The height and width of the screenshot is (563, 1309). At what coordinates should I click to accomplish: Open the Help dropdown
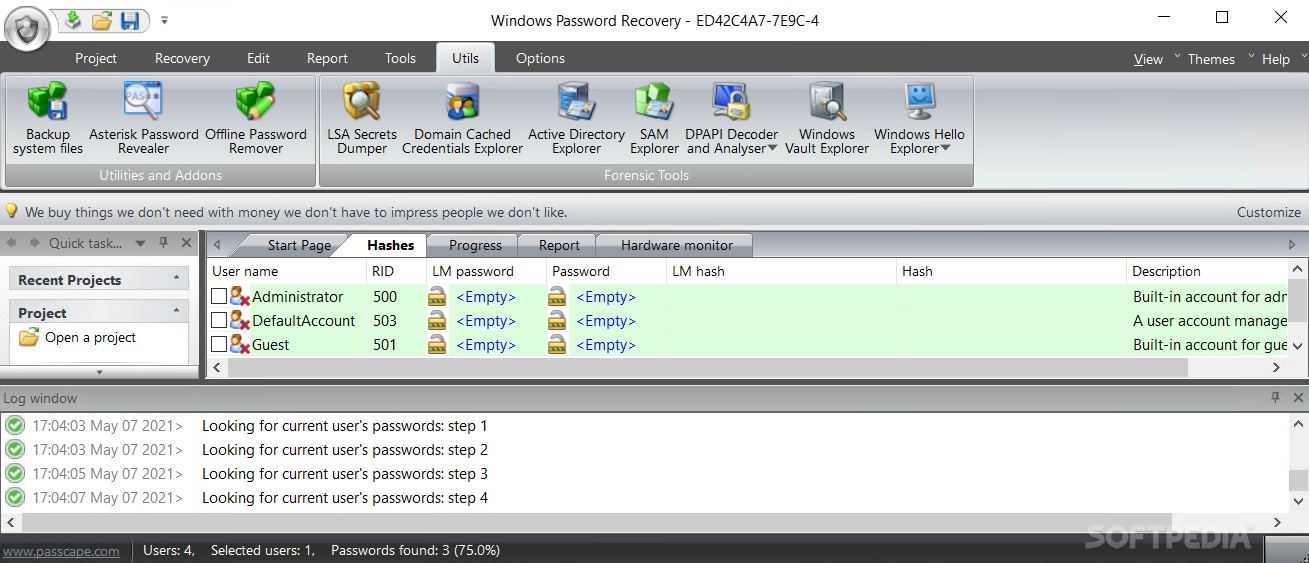[x=1276, y=59]
